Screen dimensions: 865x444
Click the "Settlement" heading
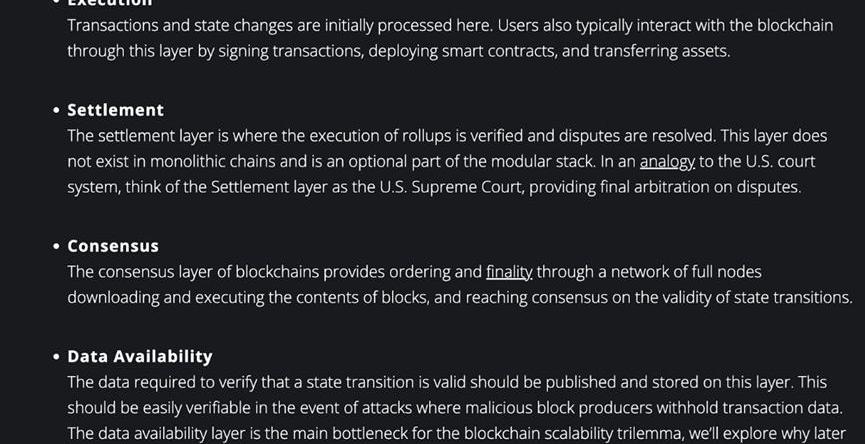(115, 109)
